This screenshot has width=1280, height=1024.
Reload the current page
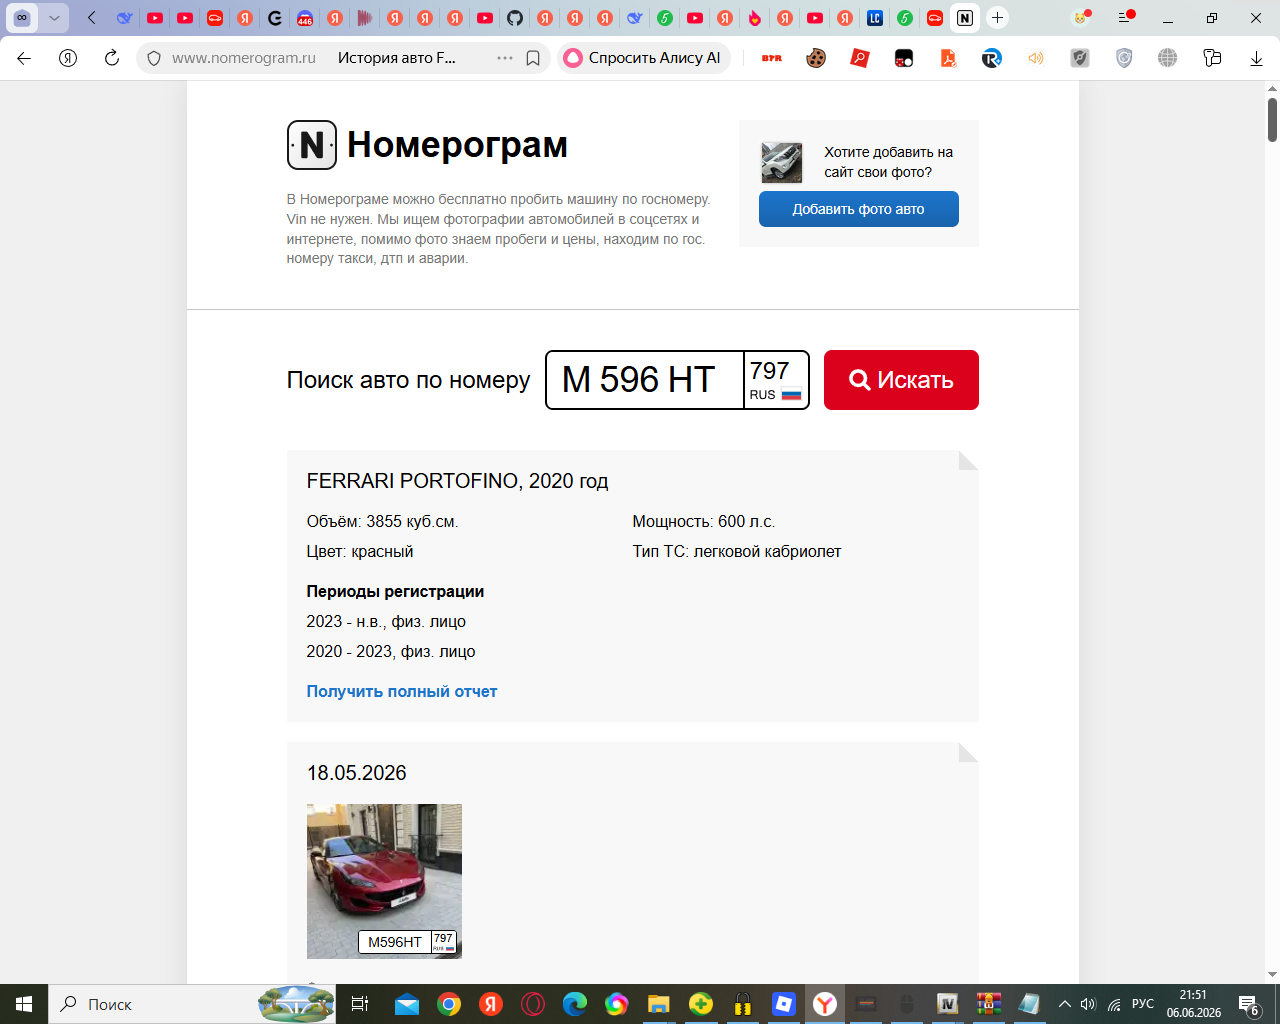pyautogui.click(x=112, y=58)
